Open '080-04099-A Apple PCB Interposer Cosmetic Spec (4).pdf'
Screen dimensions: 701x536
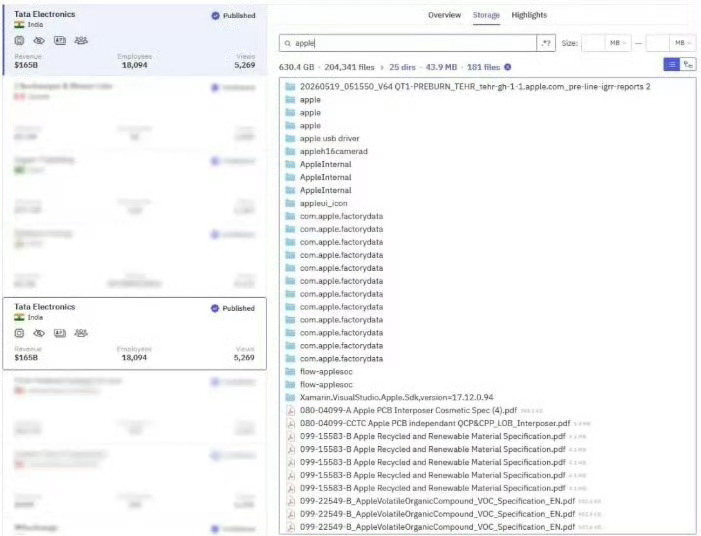coord(408,410)
